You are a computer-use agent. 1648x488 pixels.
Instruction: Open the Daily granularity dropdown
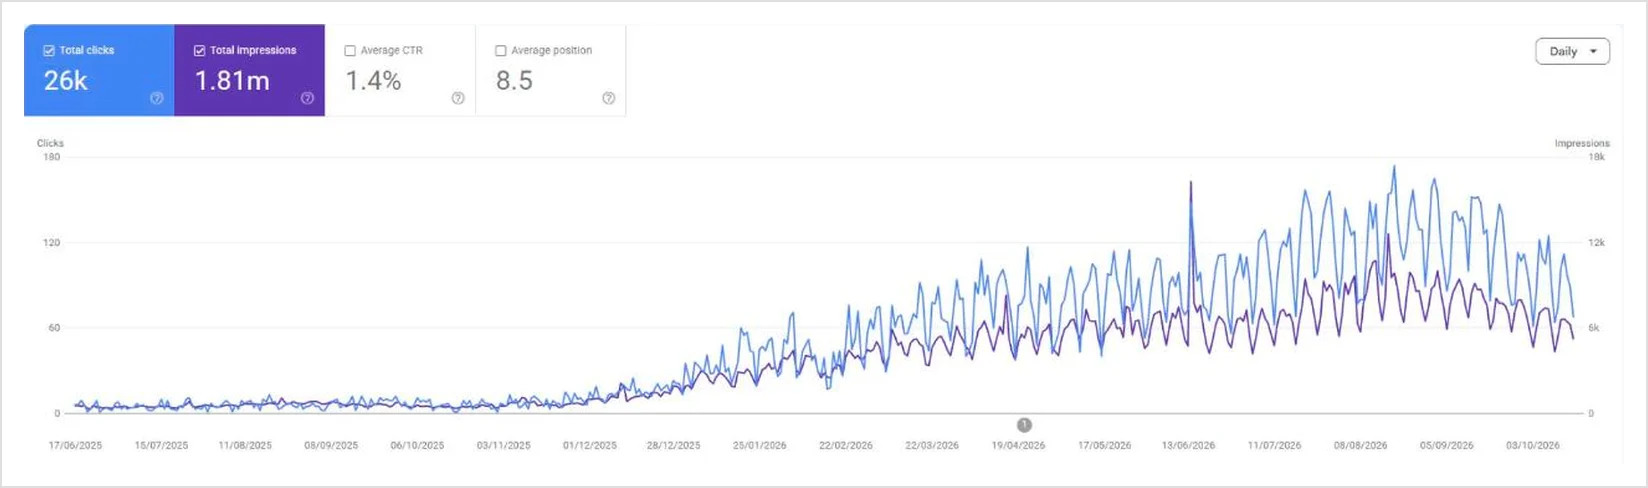tap(1572, 51)
